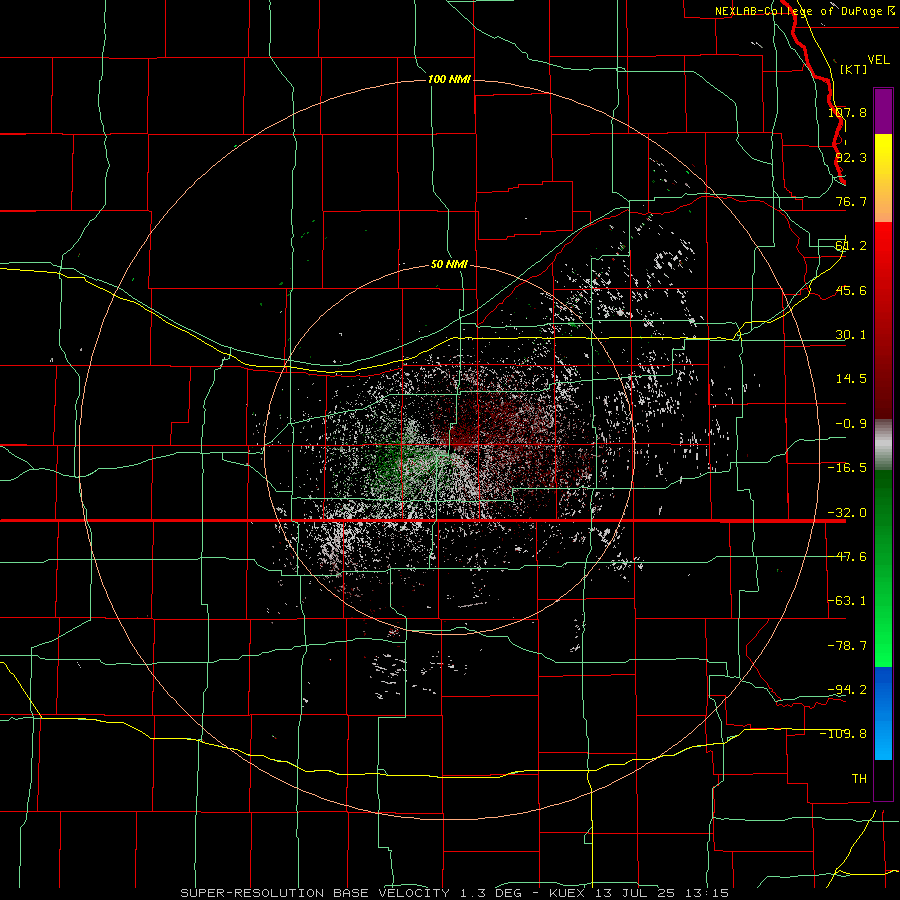Screen dimensions: 900x900
Task: Click the 76.7 velocity scale value
Action: coord(851,201)
